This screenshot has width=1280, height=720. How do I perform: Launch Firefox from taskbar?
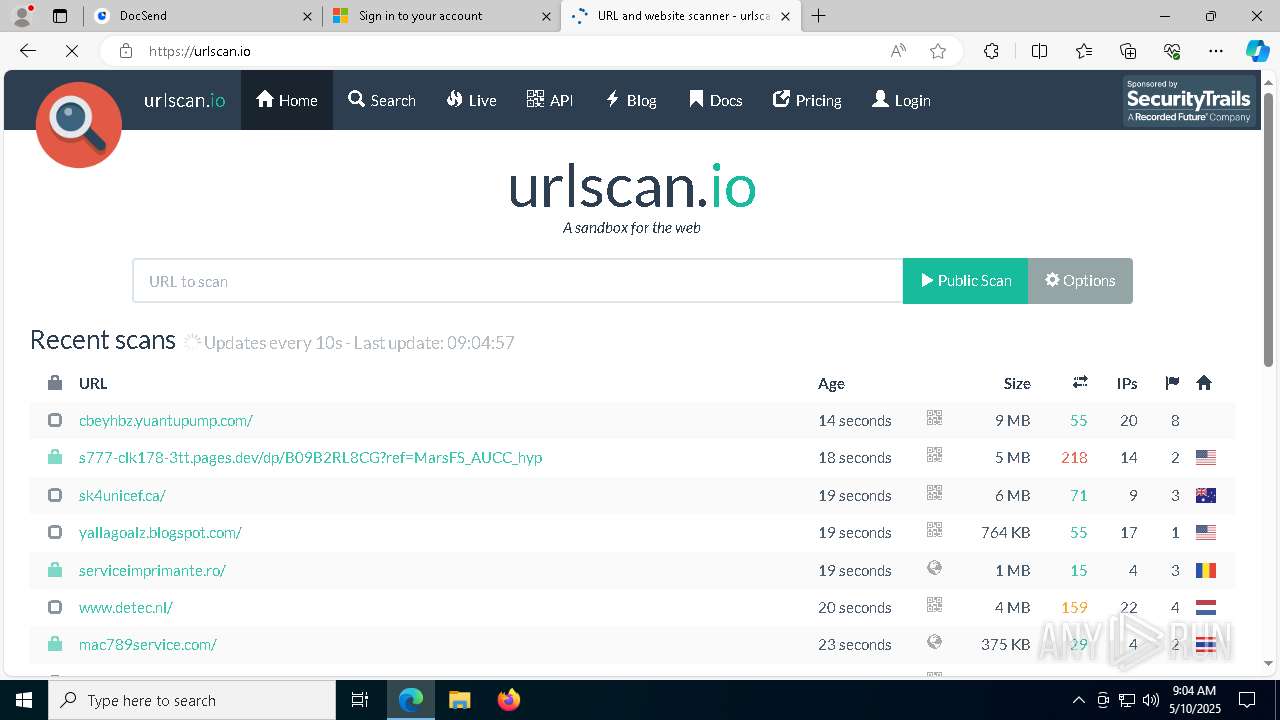[x=509, y=700]
